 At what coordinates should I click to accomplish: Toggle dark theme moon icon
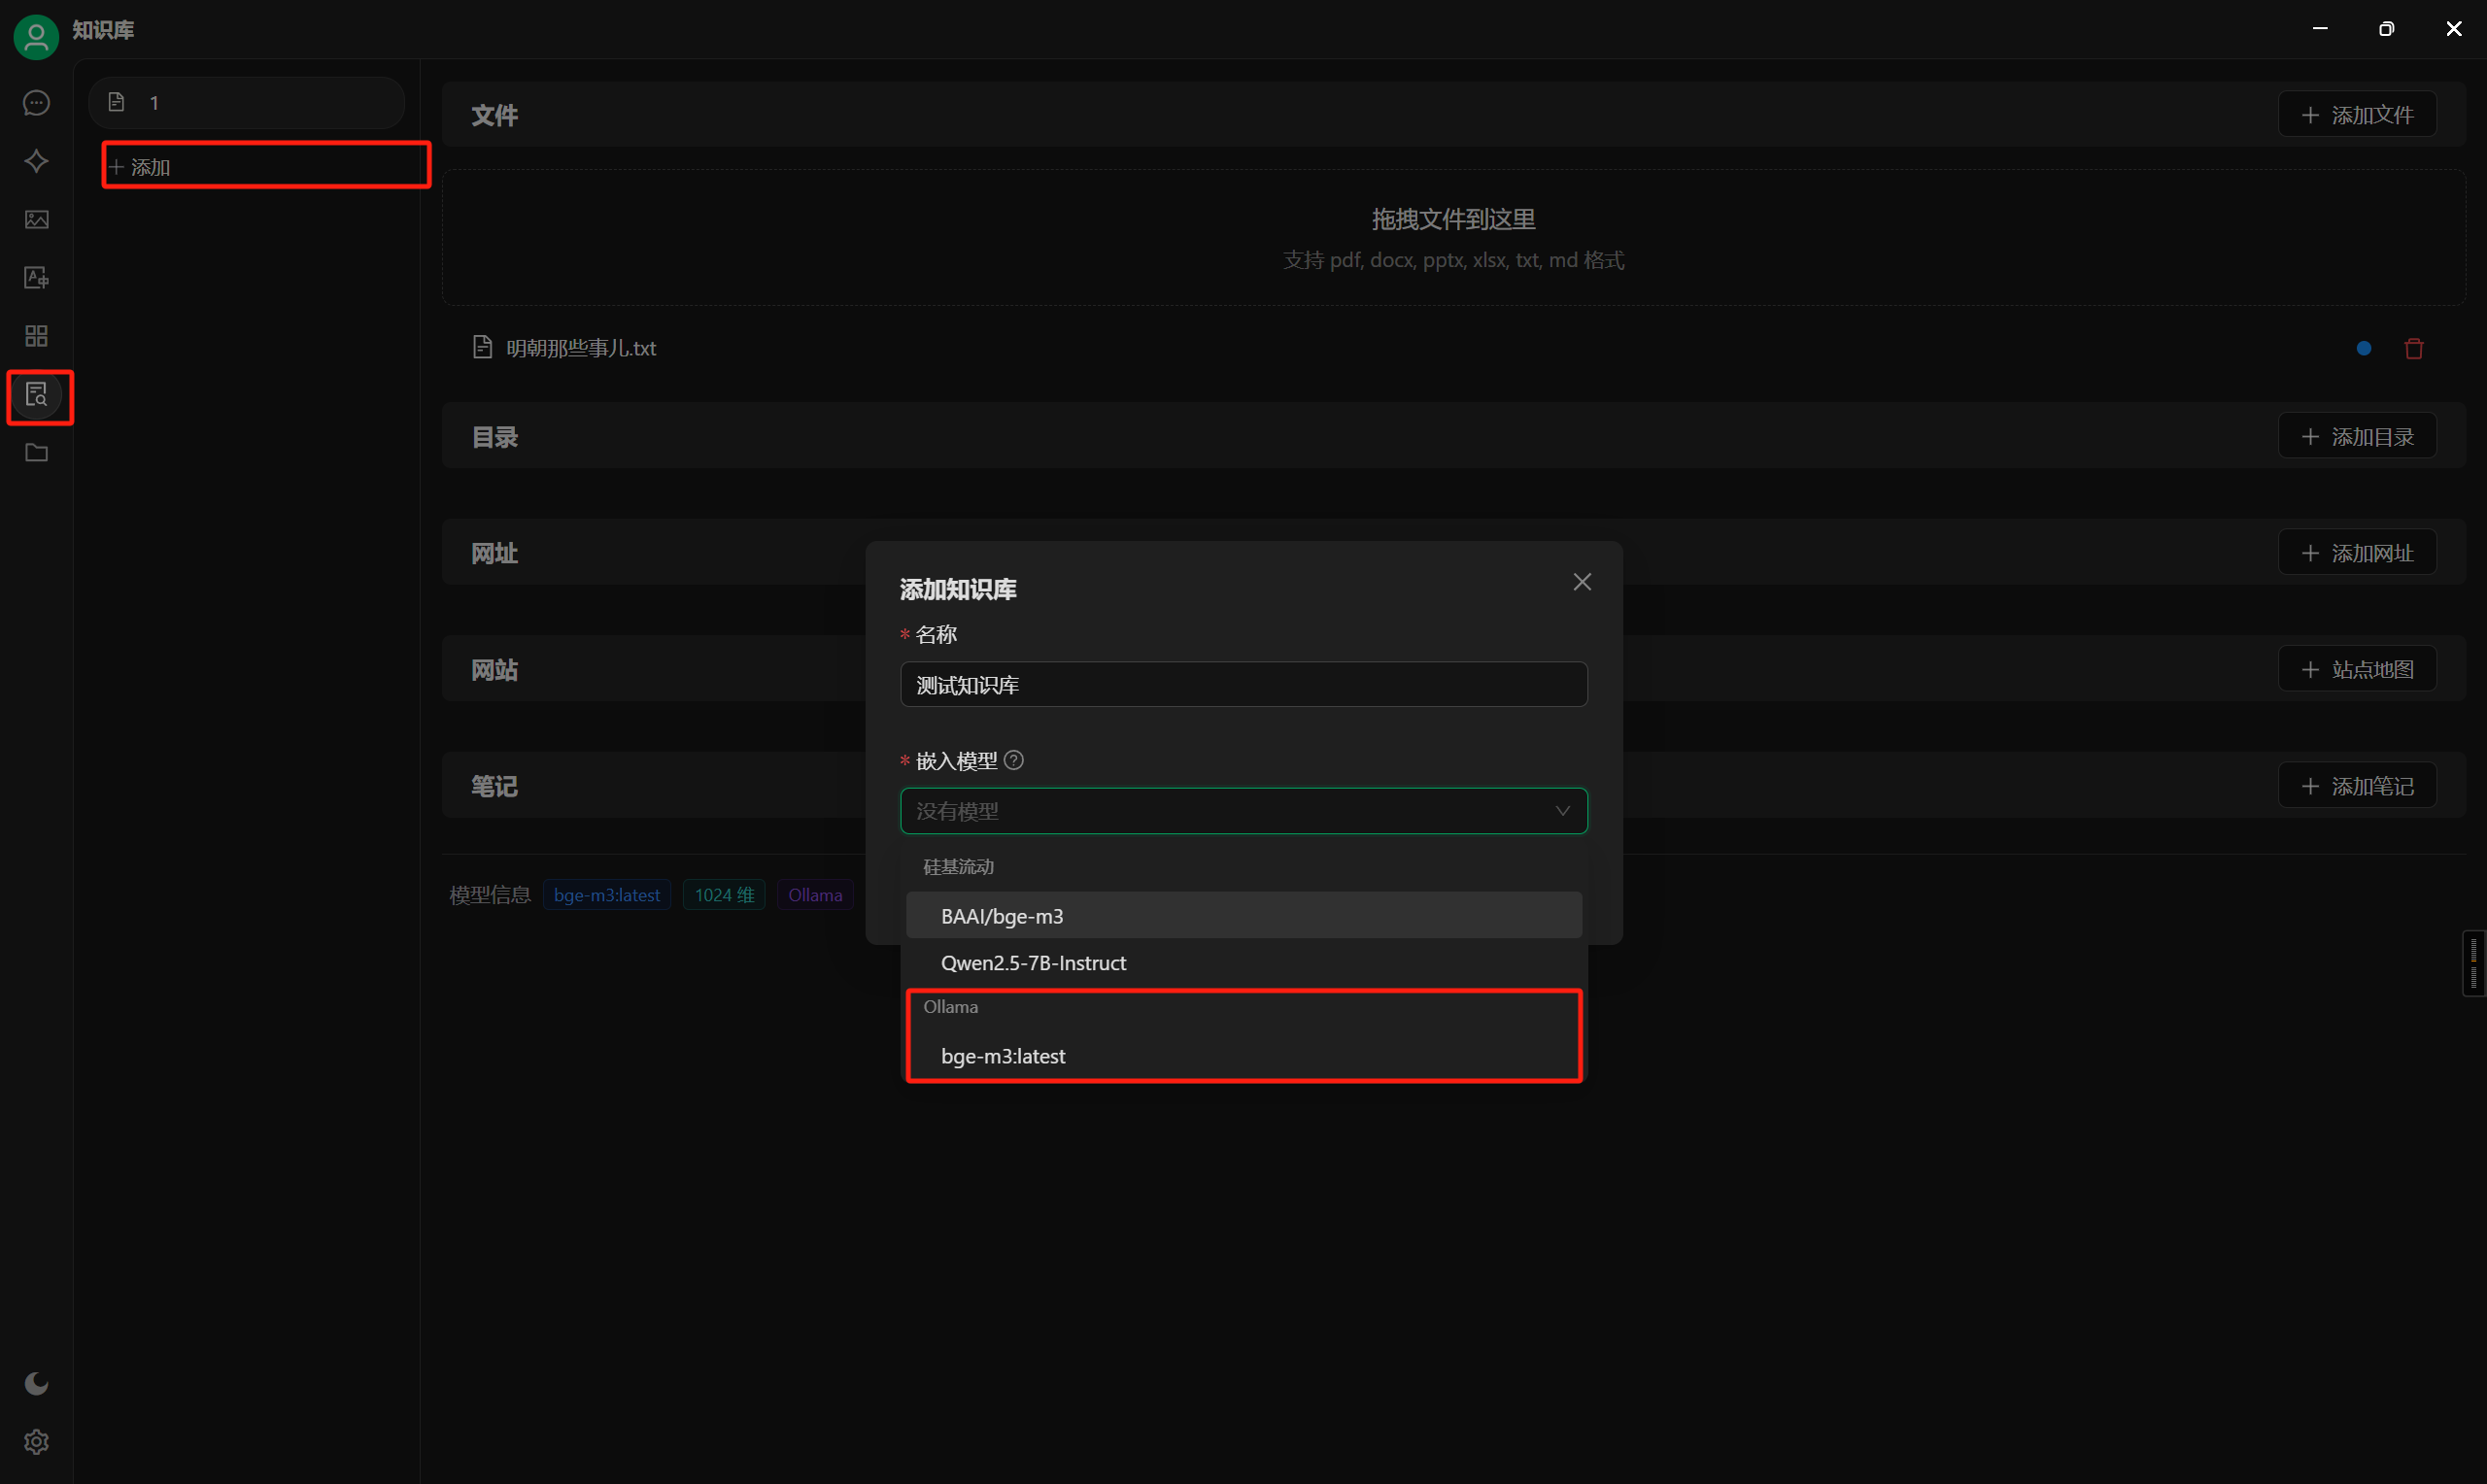(x=37, y=1383)
